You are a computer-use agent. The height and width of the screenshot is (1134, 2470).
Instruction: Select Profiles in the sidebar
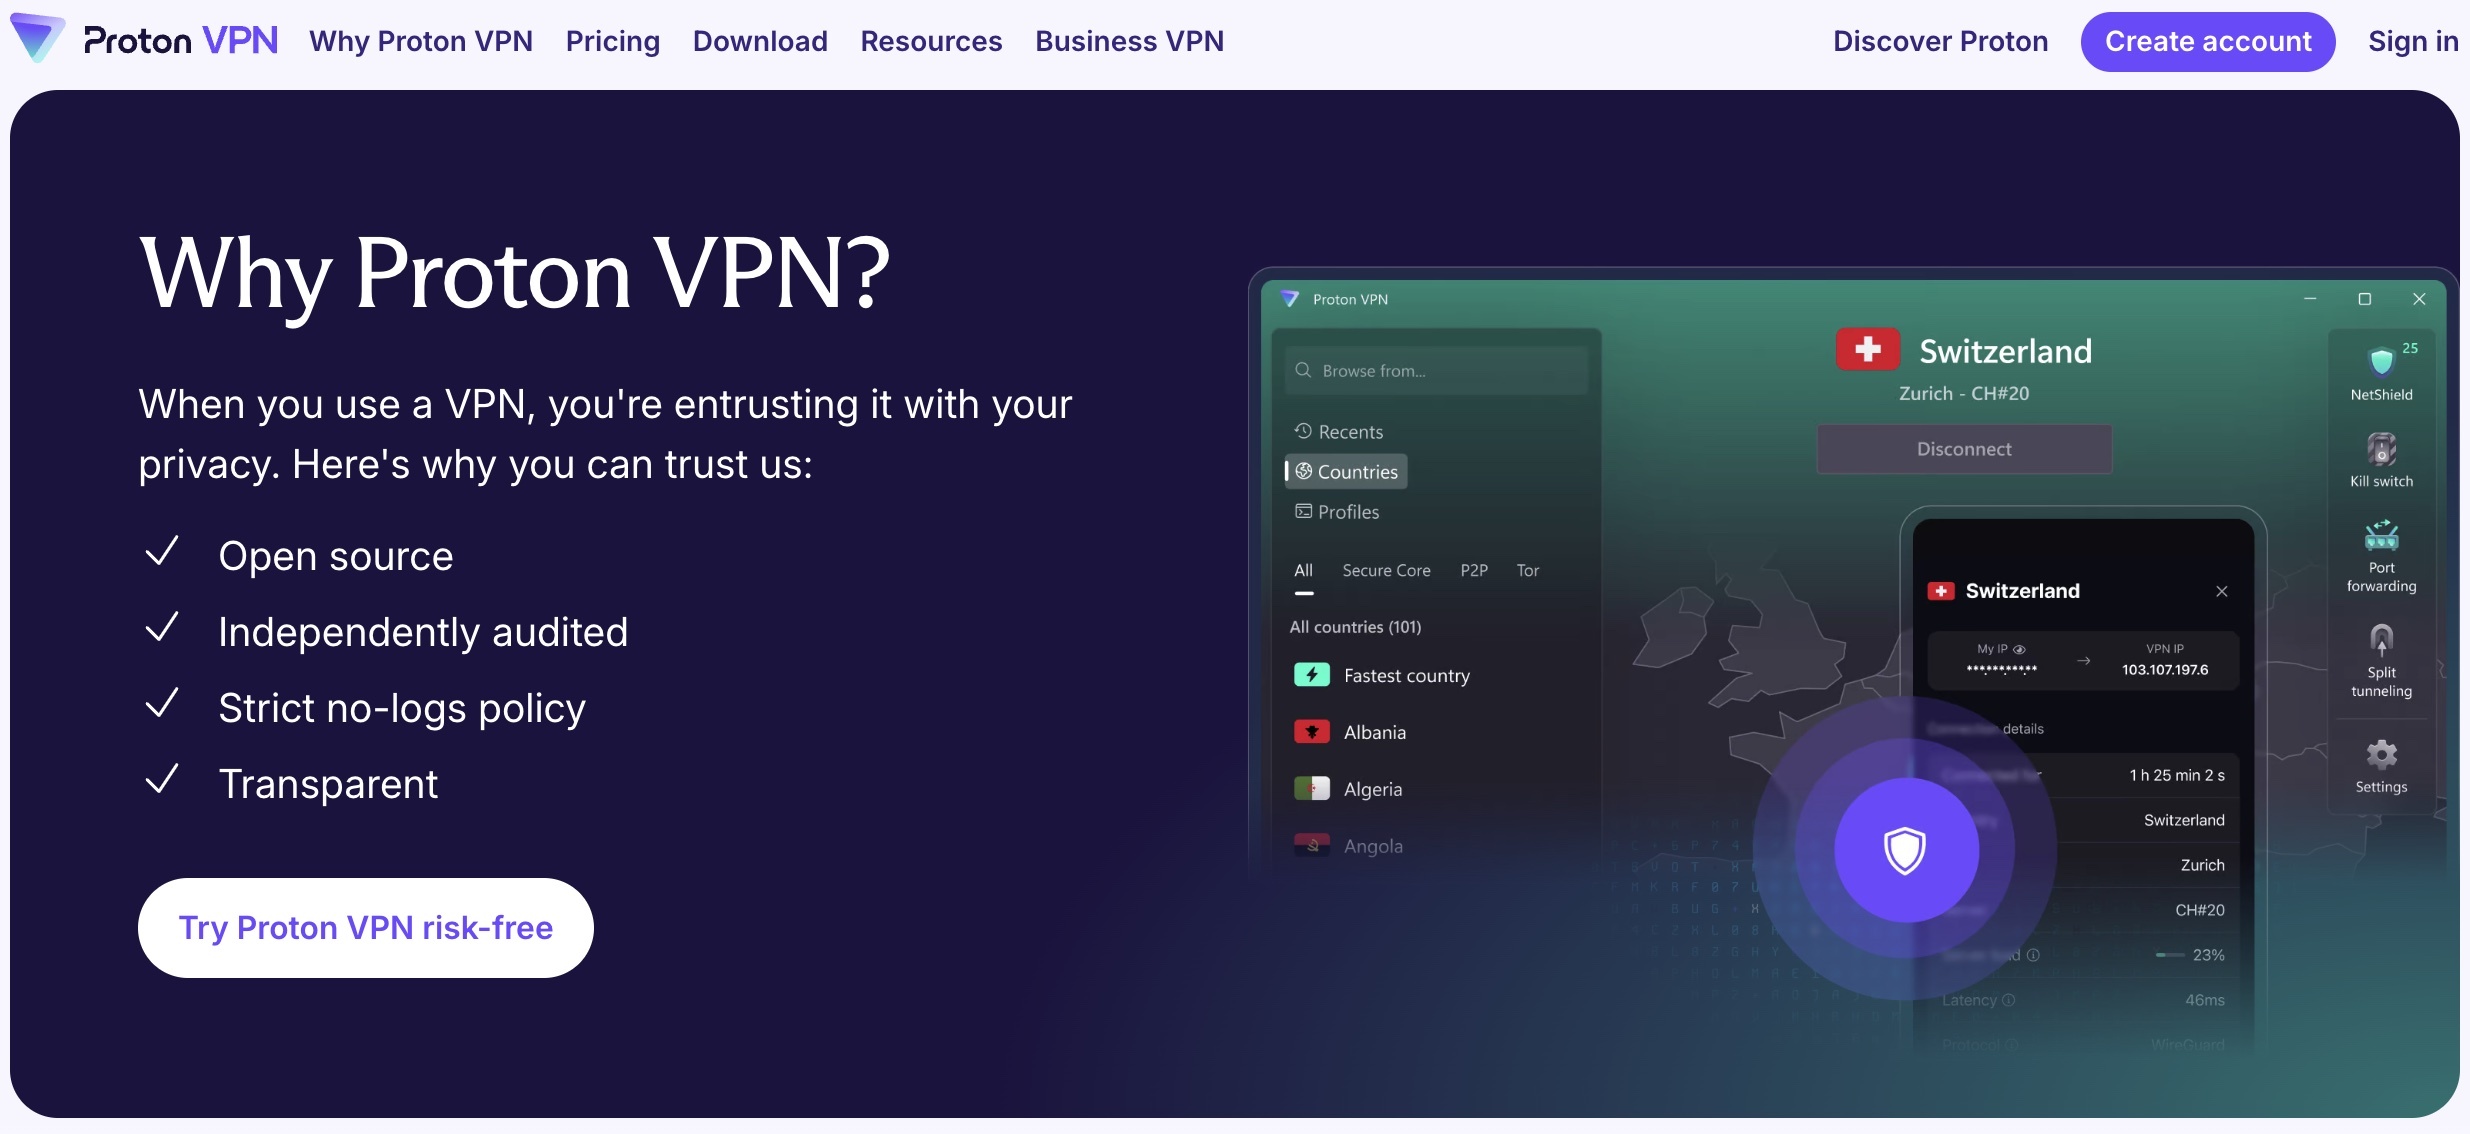(1337, 511)
